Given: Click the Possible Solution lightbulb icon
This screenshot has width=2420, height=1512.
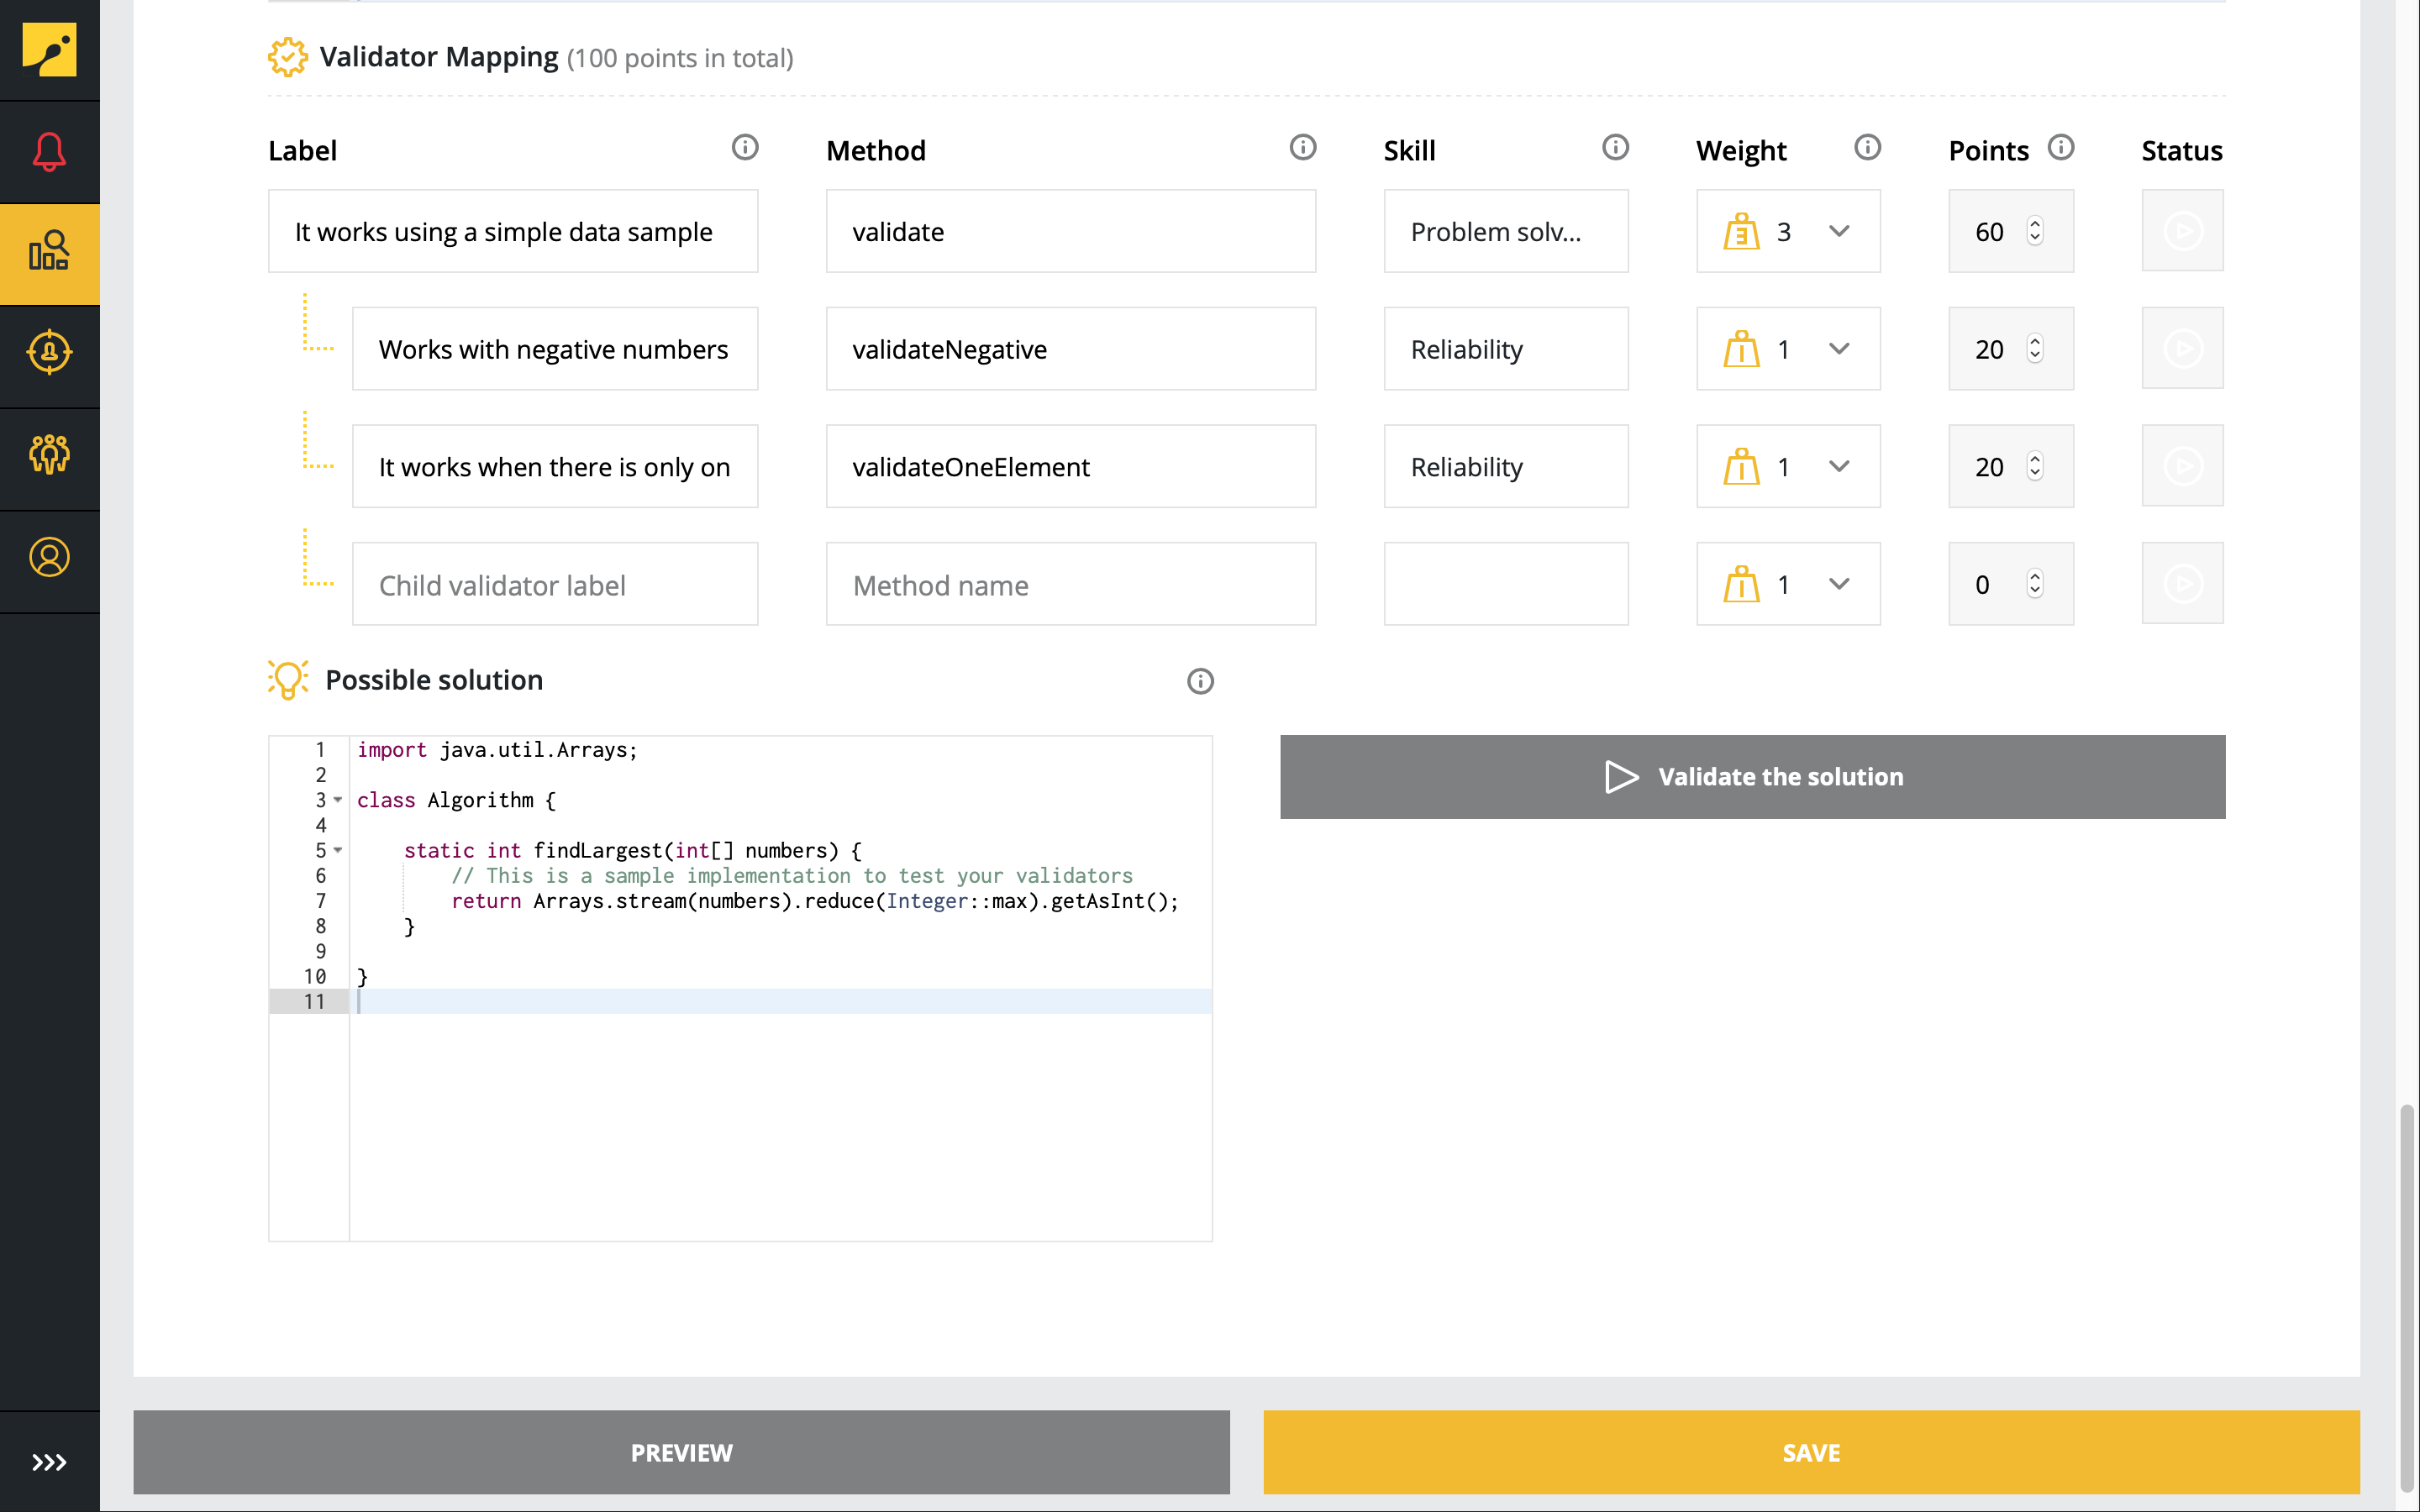Looking at the screenshot, I should [287, 681].
